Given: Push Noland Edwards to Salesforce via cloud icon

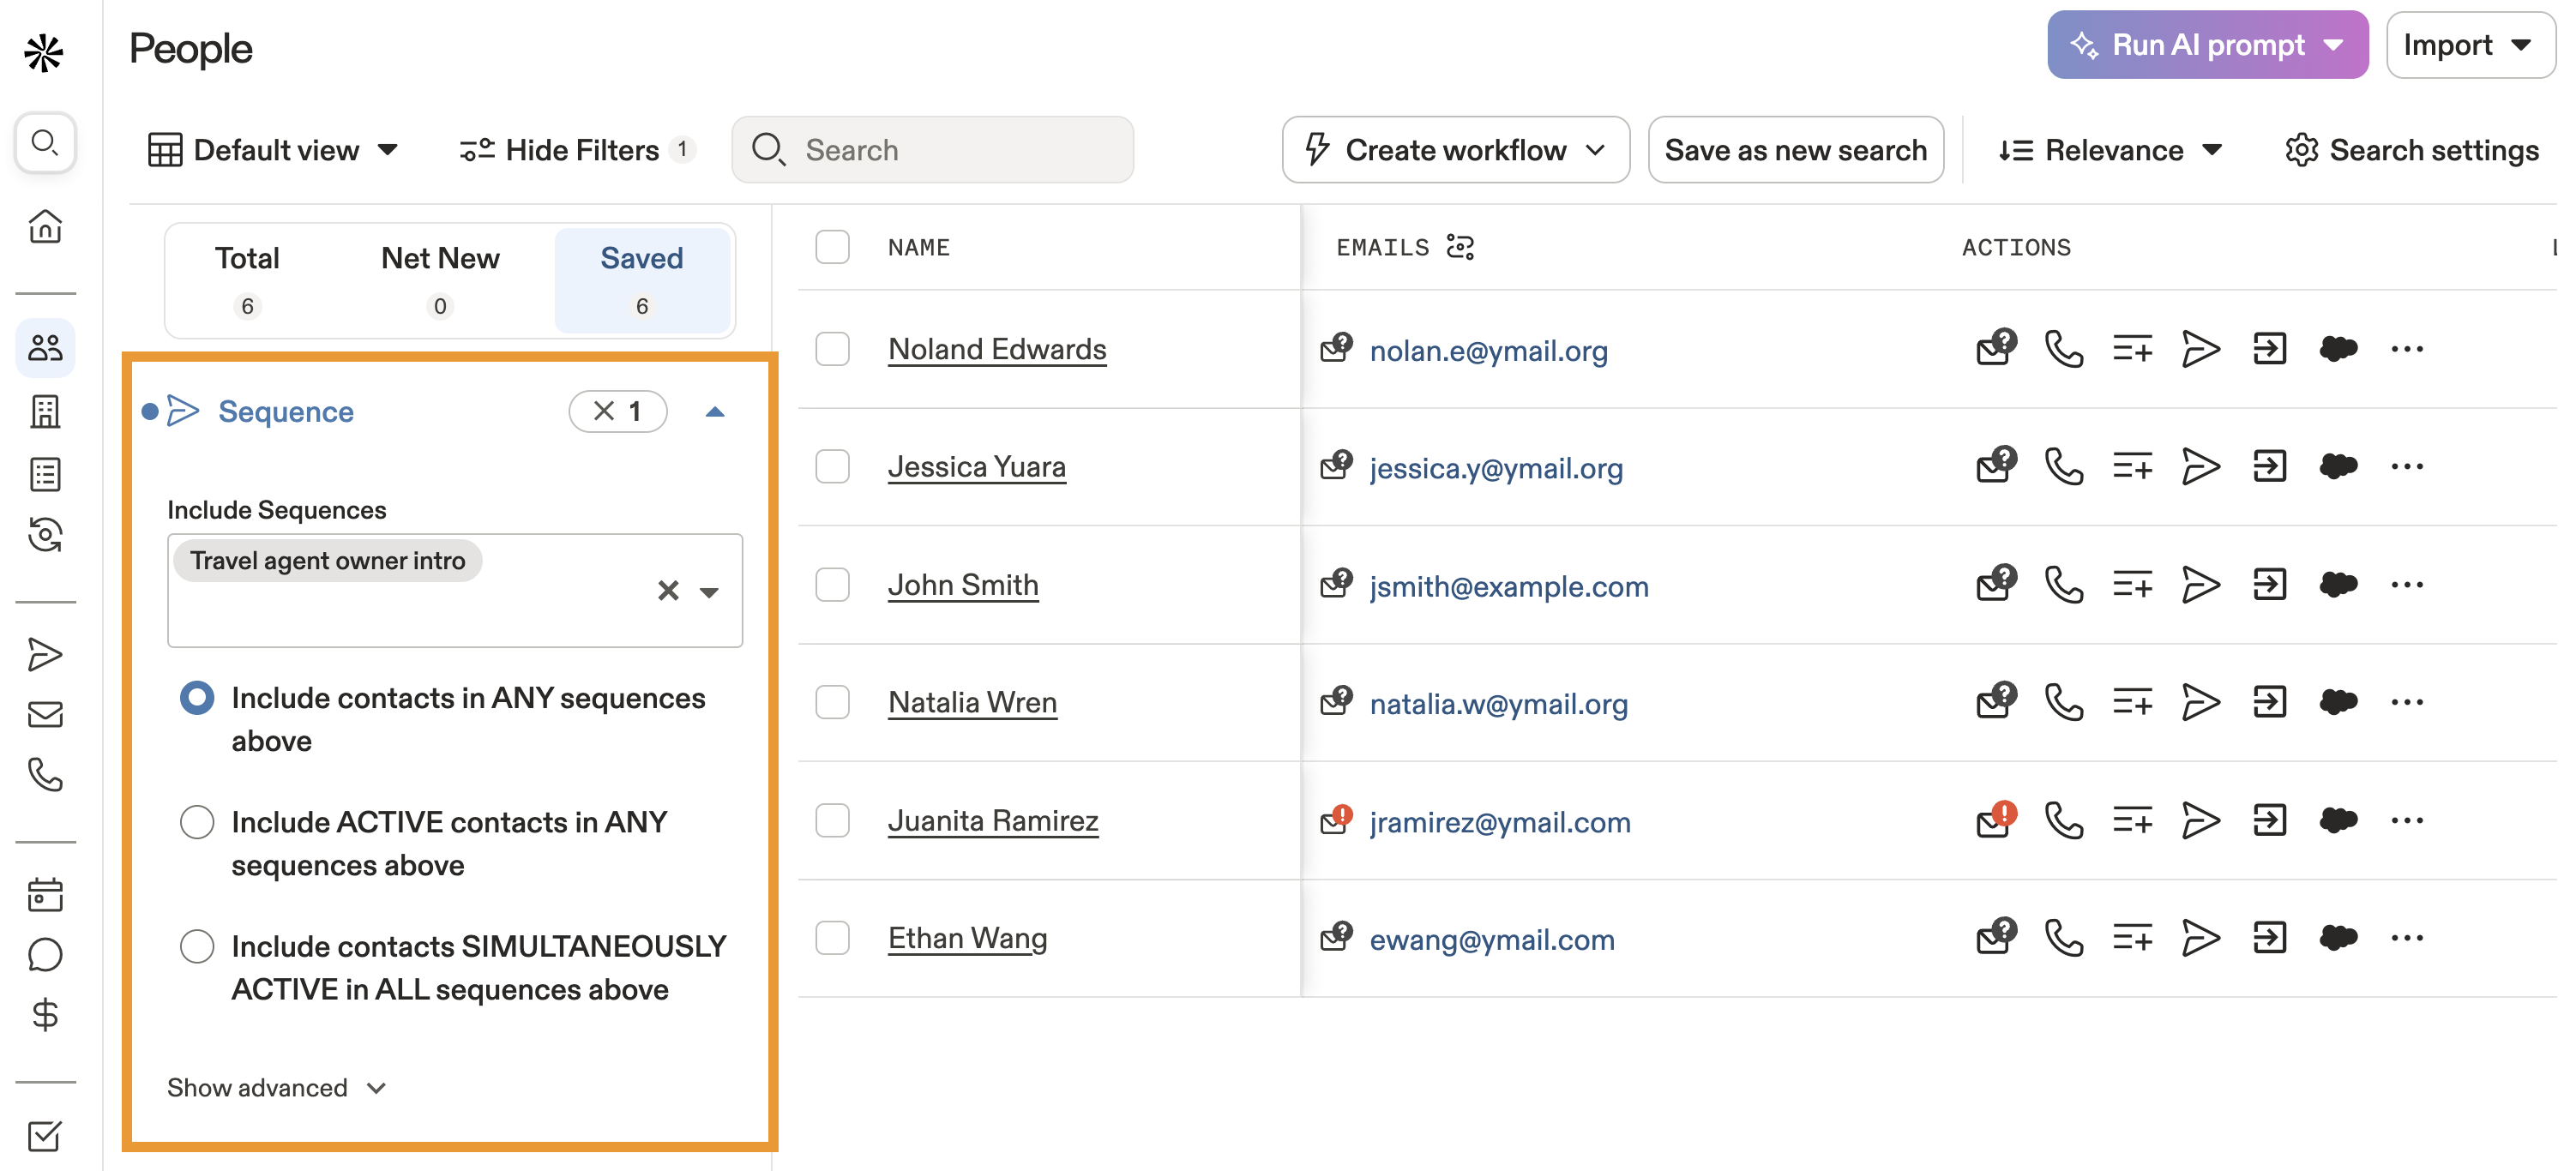Looking at the screenshot, I should click(x=2339, y=348).
